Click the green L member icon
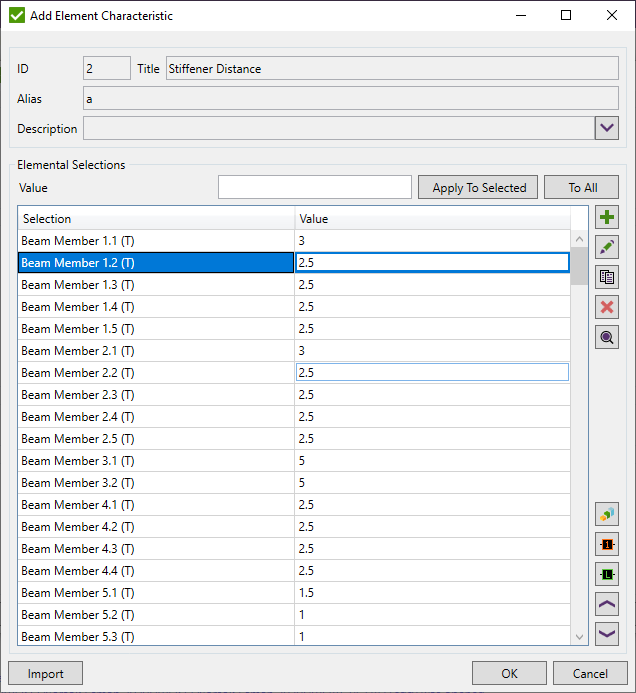636x693 pixels. [x=607, y=574]
